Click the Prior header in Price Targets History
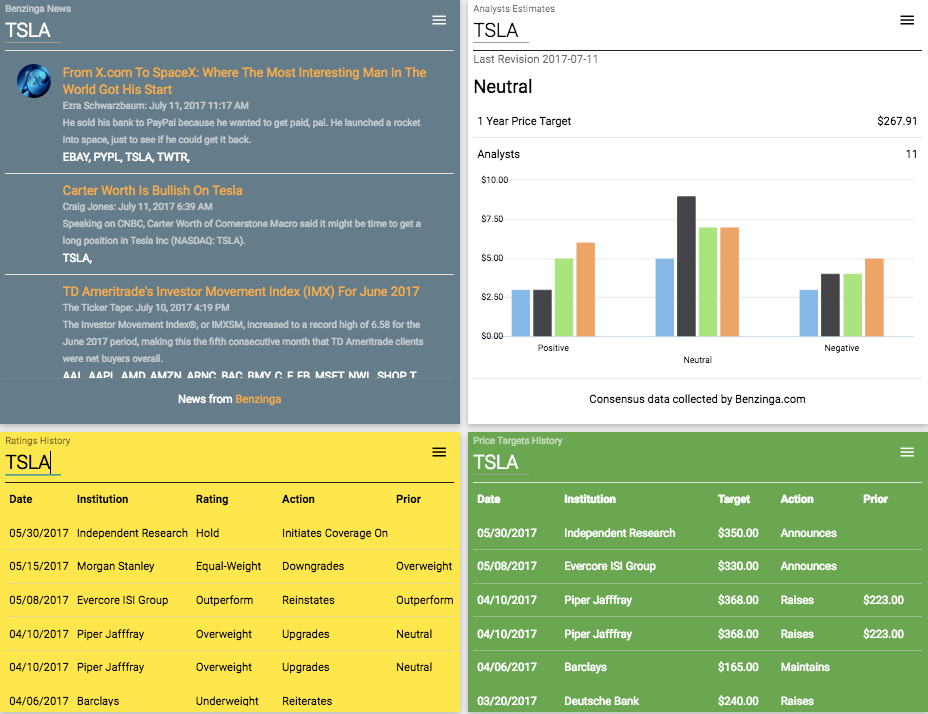 [875, 499]
